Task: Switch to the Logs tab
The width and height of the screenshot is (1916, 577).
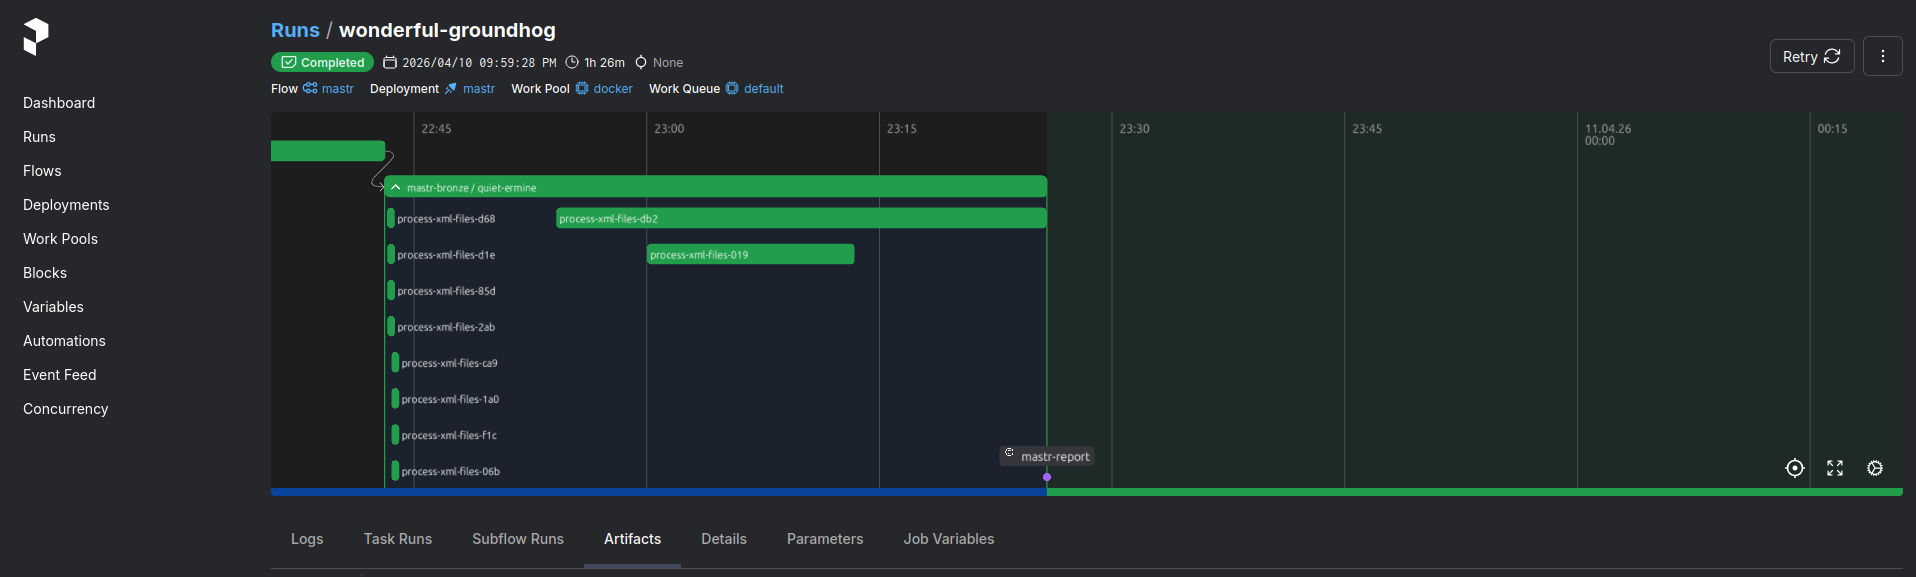Action: click(307, 539)
